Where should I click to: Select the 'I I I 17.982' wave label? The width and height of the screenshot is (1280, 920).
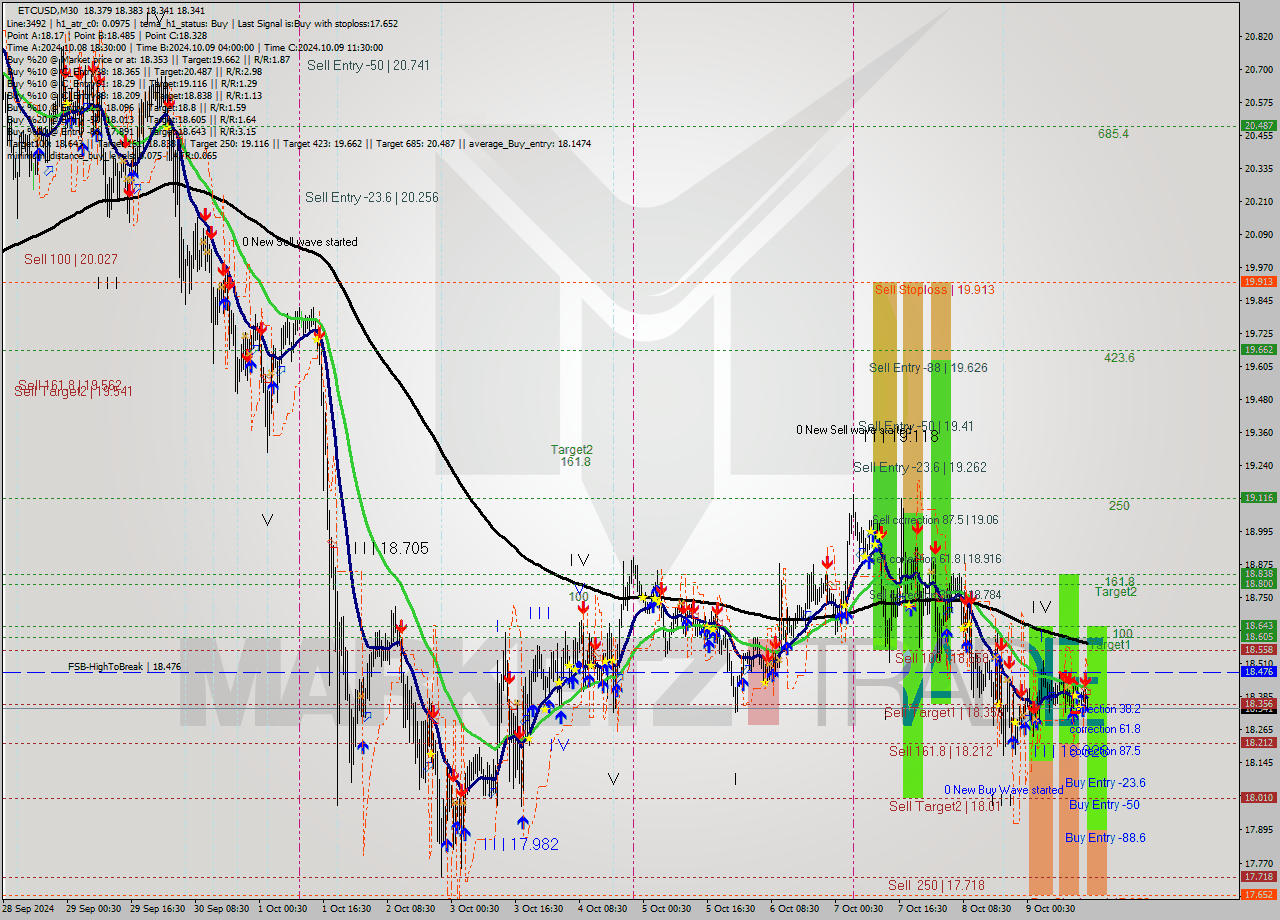(x=520, y=844)
